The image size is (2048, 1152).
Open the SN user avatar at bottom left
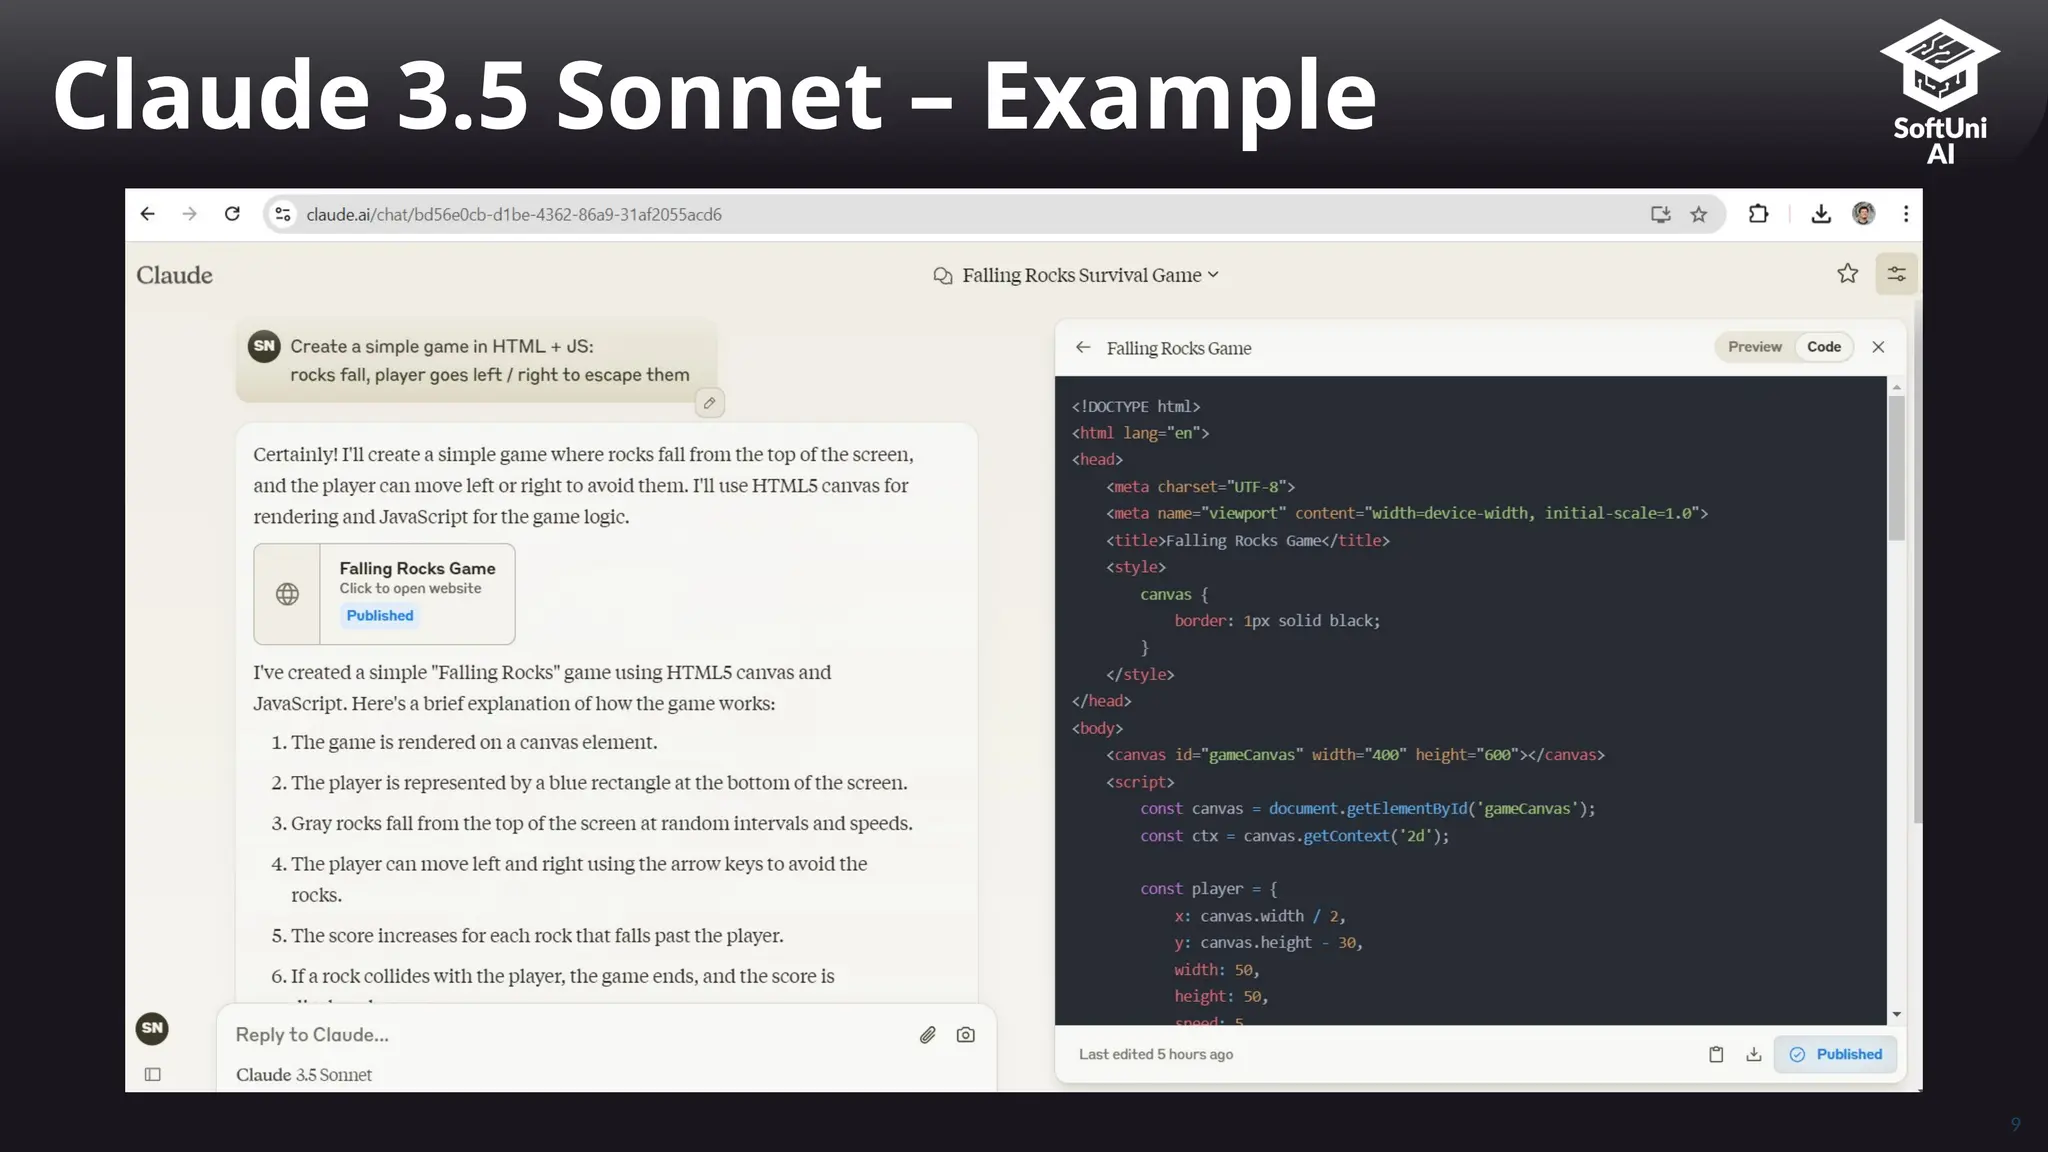coord(152,1028)
